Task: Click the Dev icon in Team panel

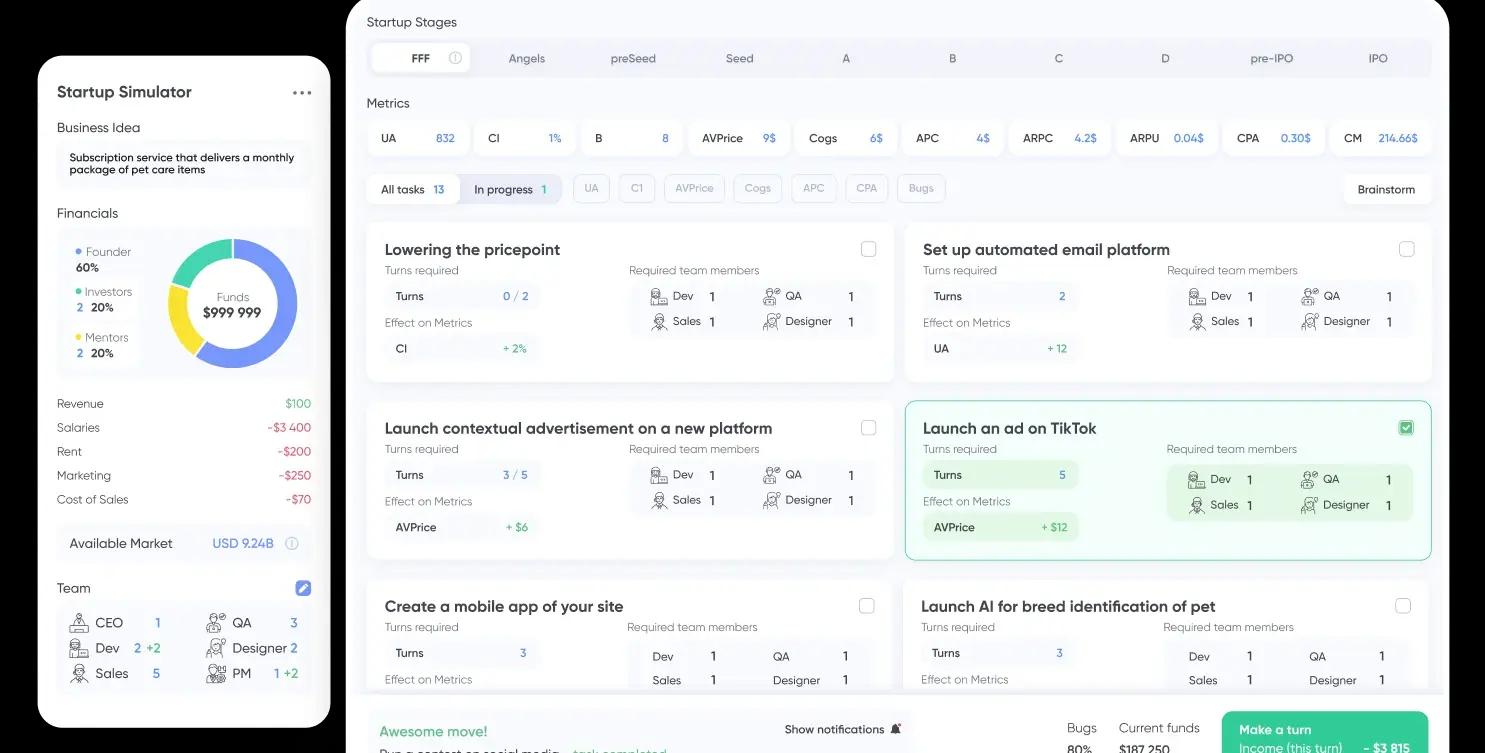Action: pyautogui.click(x=79, y=648)
